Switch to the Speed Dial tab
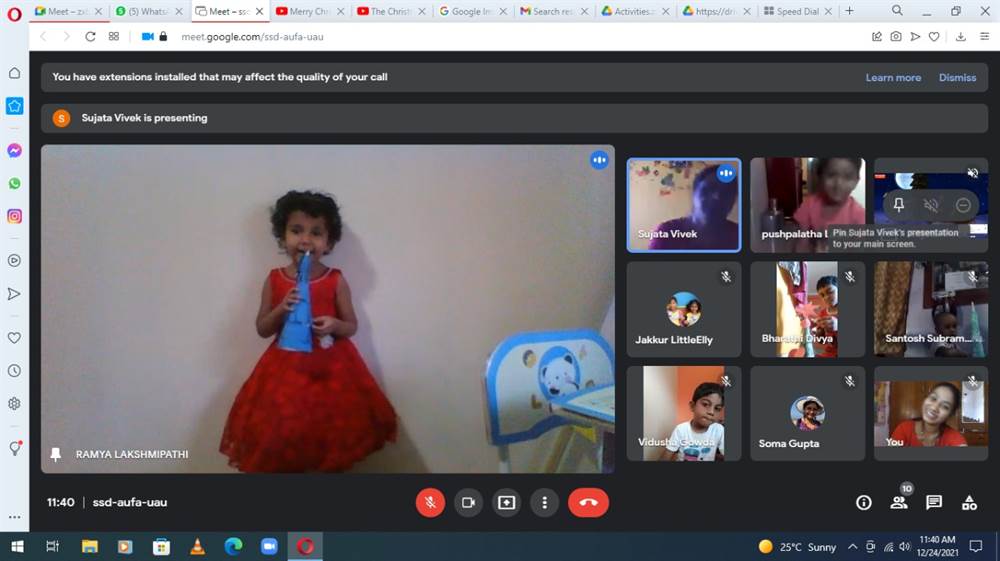Screen dimensions: 1000x561 pyautogui.click(x=797, y=11)
